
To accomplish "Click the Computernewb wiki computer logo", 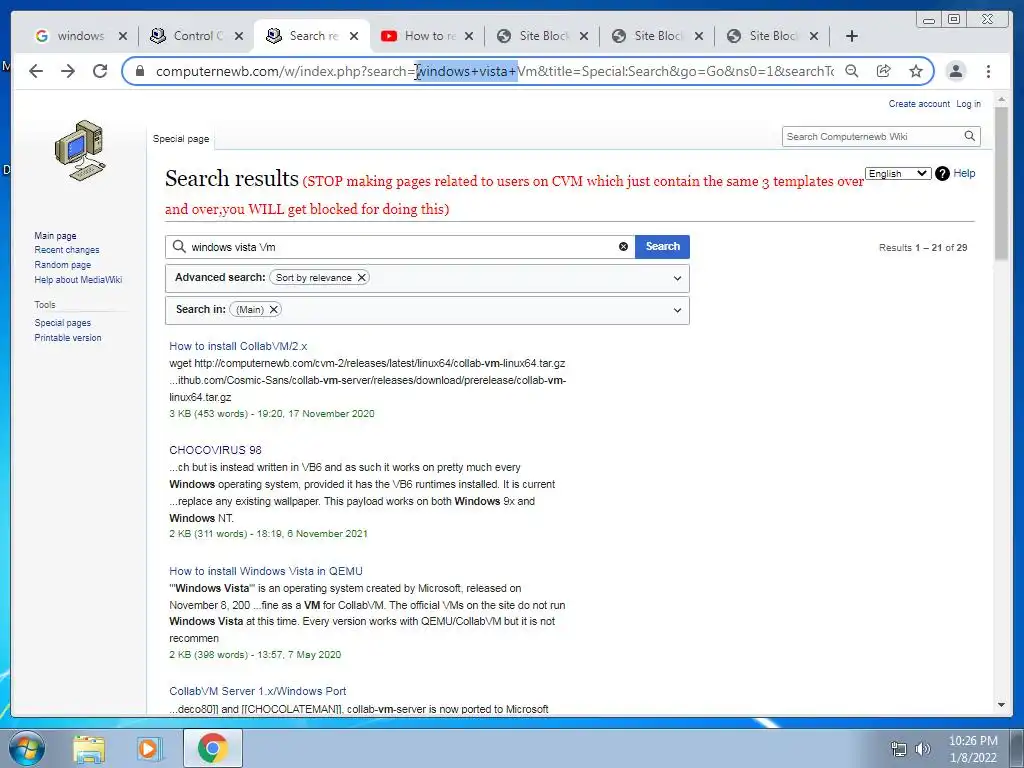I will tap(80, 150).
